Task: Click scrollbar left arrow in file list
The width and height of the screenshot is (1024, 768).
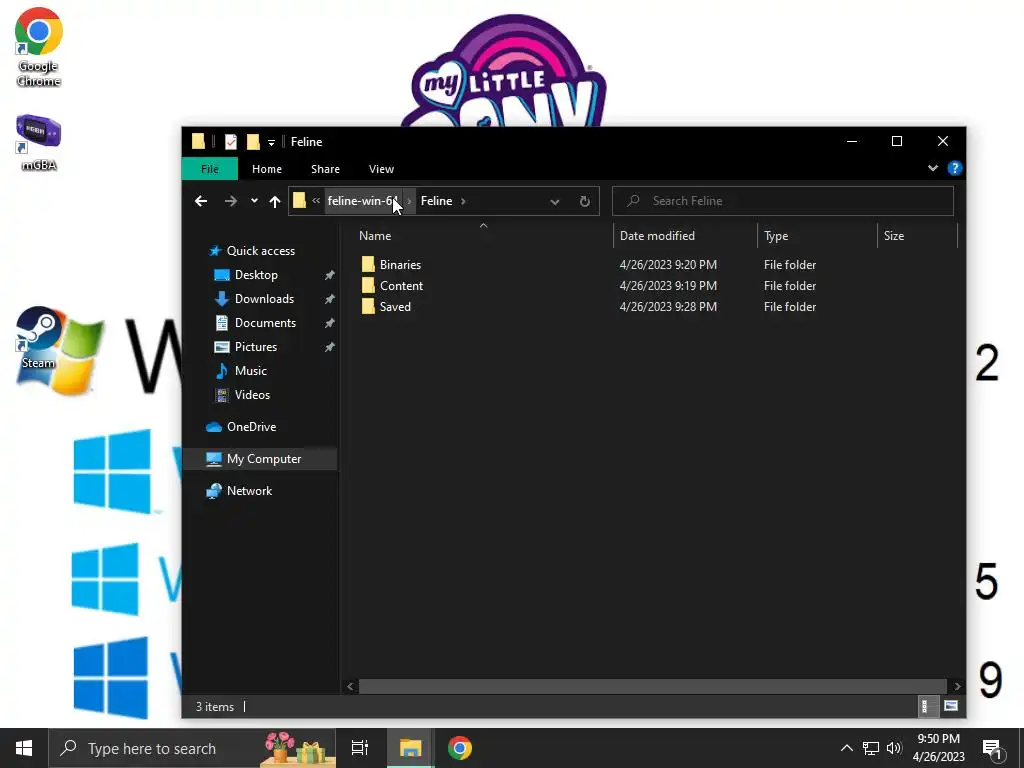Action: pos(350,686)
